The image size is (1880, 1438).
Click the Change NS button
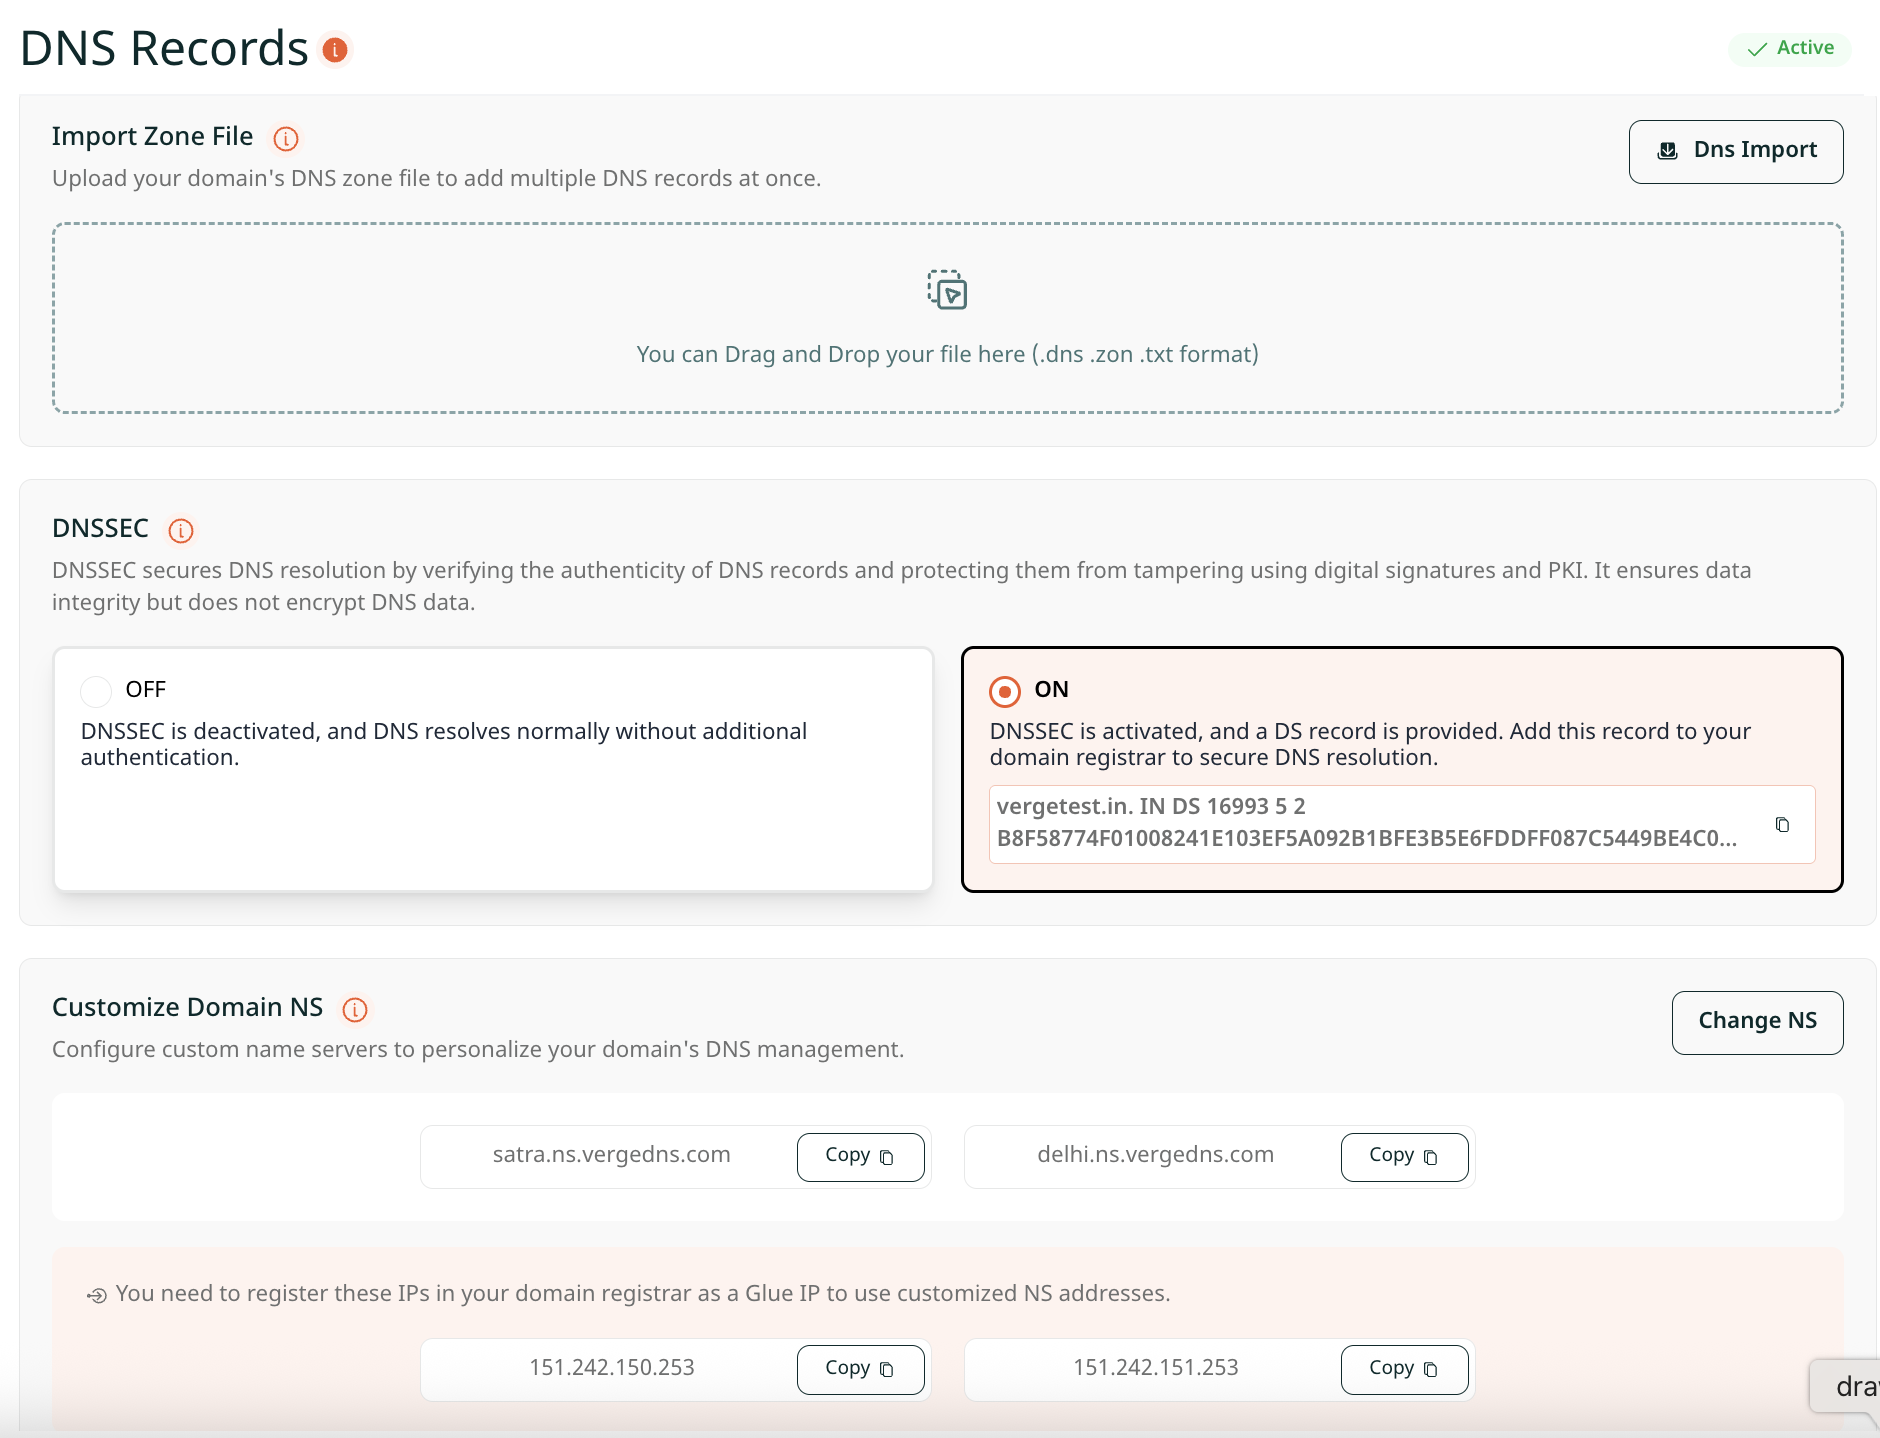click(1757, 1022)
